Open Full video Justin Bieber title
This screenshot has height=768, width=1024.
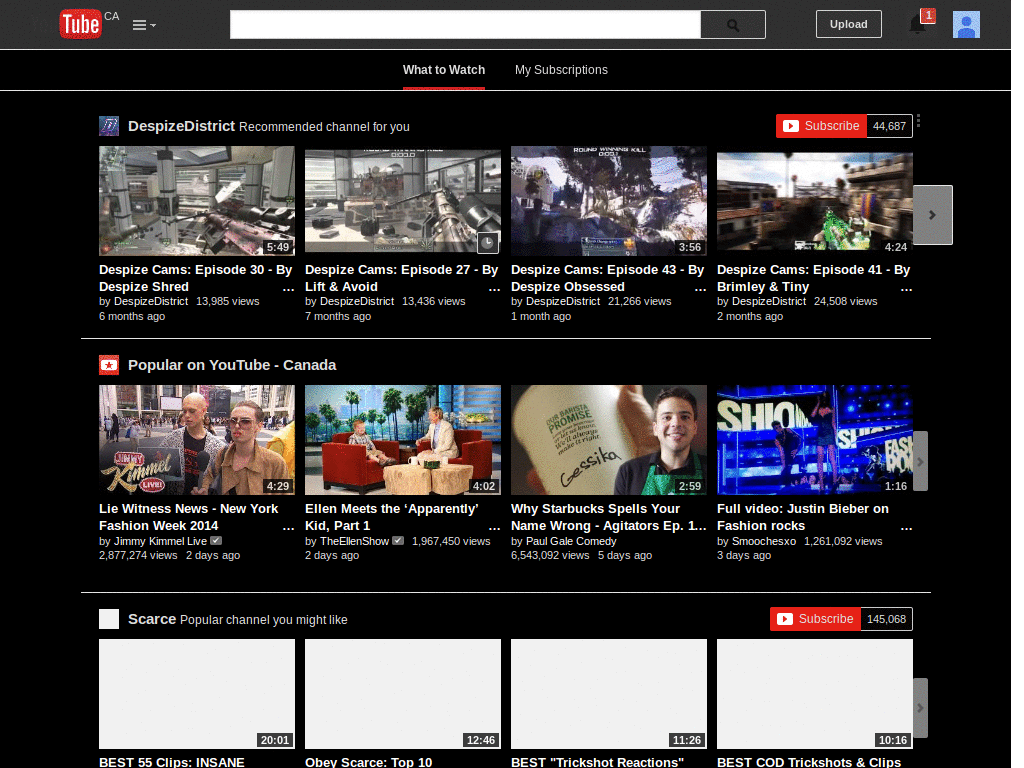coord(803,517)
